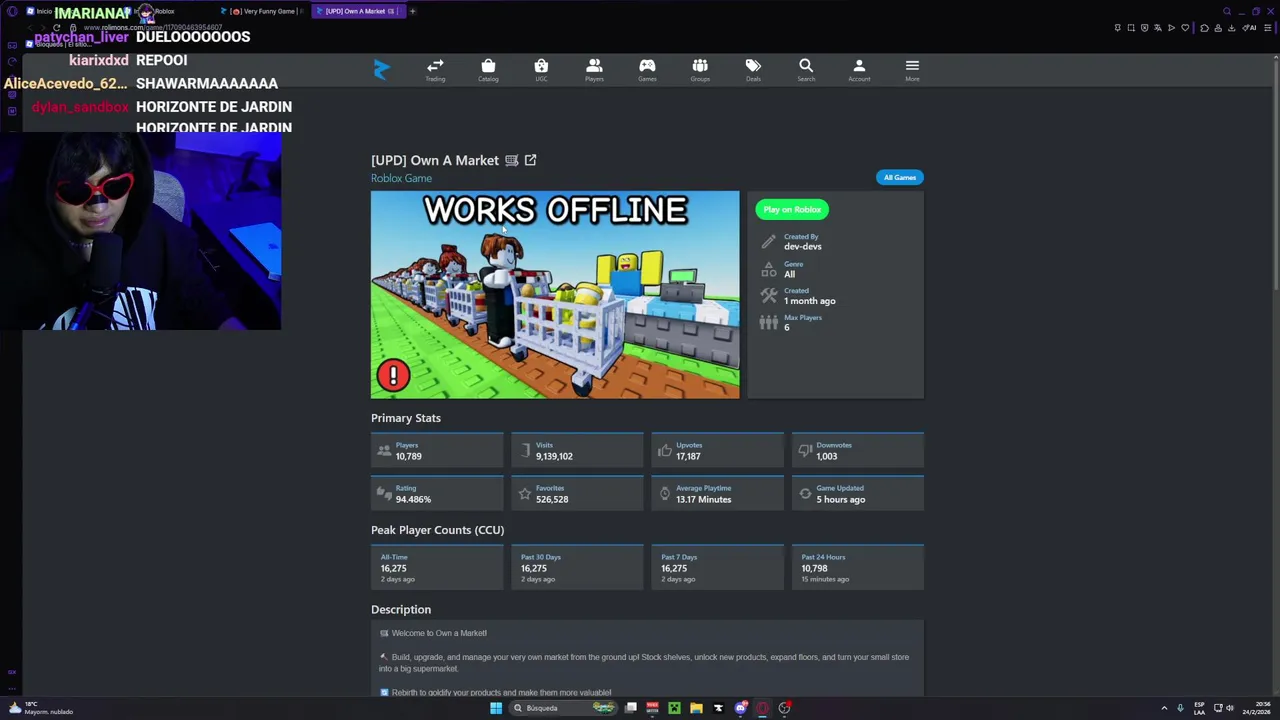Switch to the [UPD] Own A Market tab
1280x720 pixels.
click(x=359, y=11)
